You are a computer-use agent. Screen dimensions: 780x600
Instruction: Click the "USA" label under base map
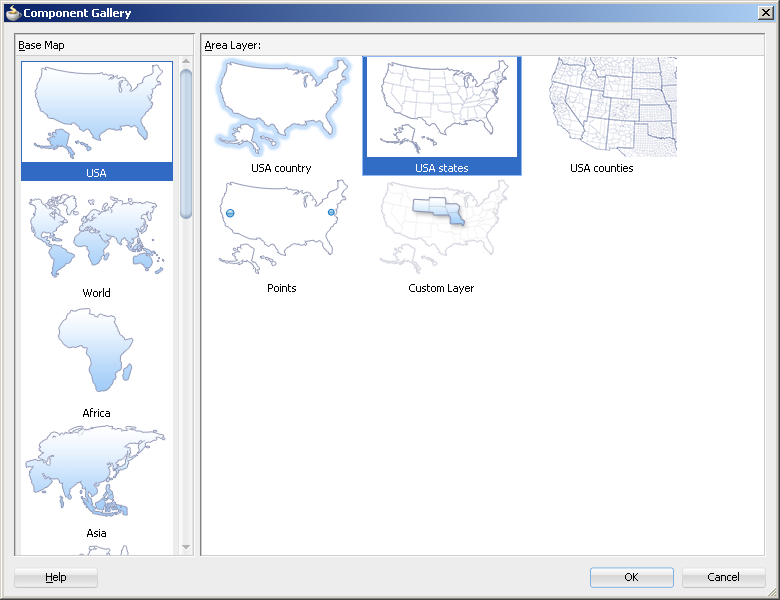click(x=97, y=173)
